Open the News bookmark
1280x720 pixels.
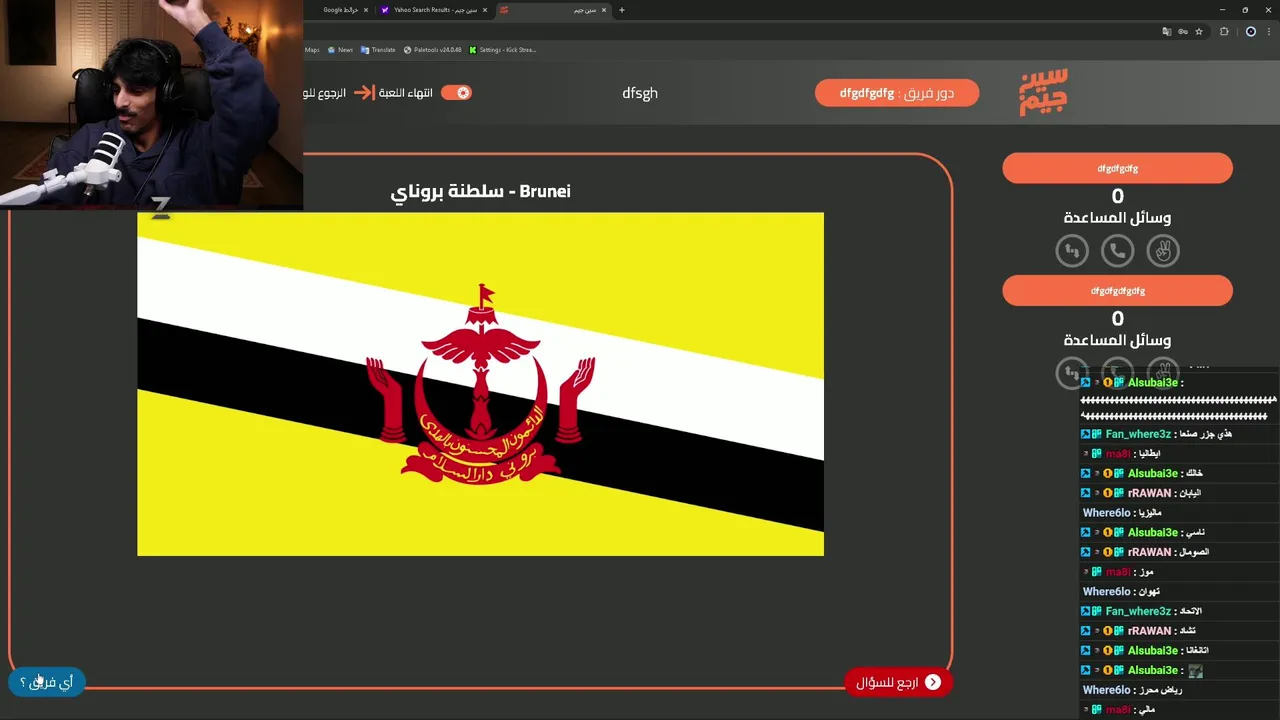tap(340, 49)
